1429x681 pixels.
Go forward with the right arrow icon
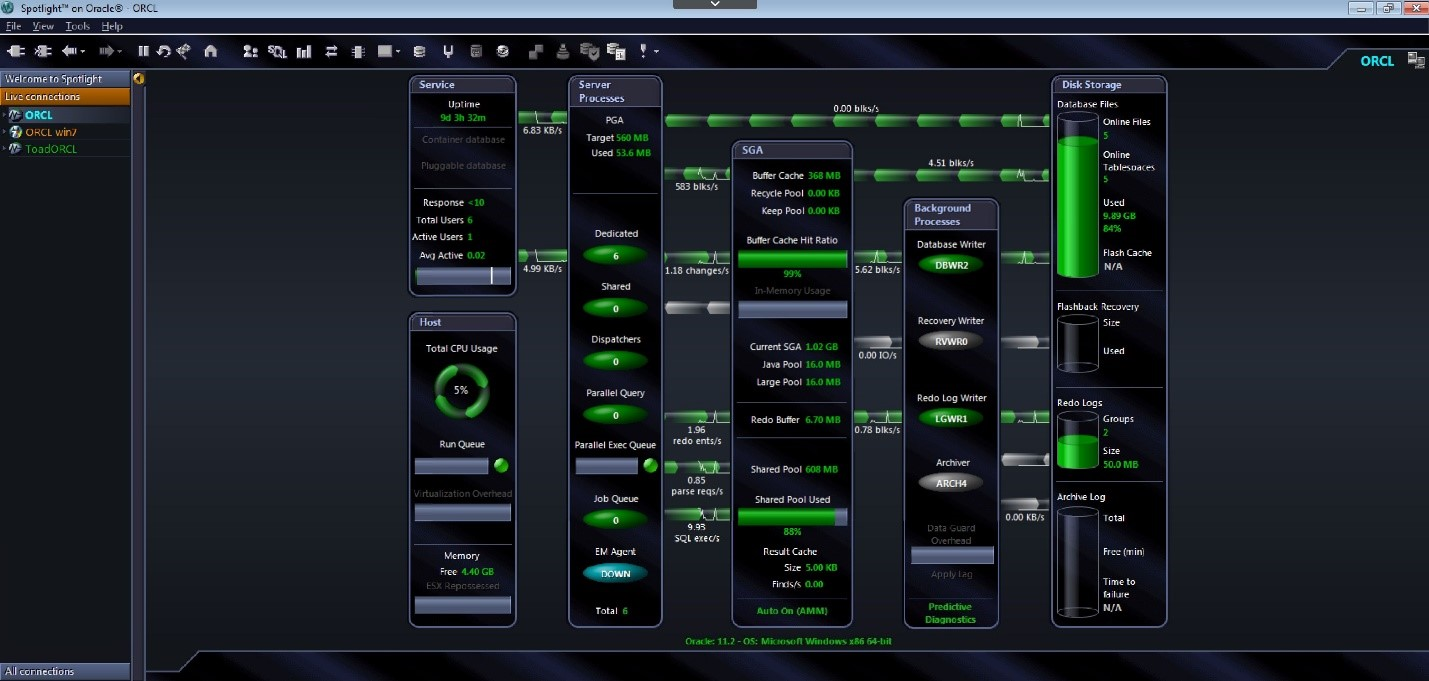coord(106,50)
